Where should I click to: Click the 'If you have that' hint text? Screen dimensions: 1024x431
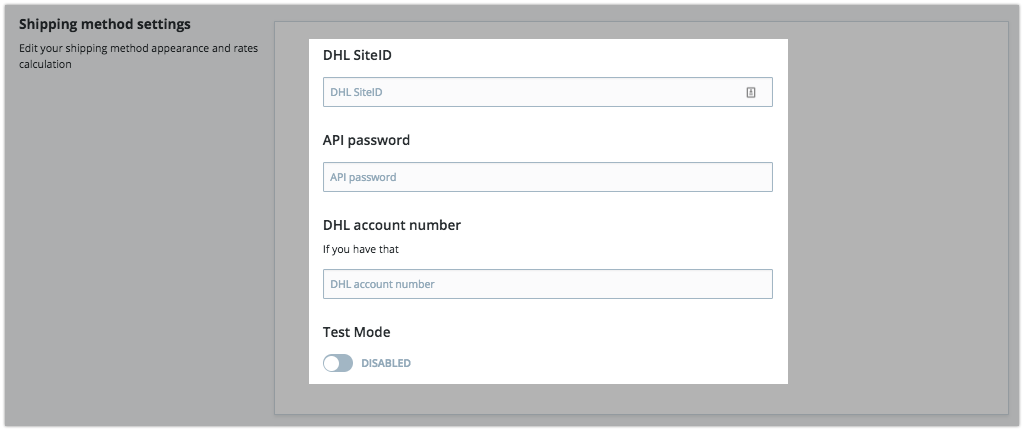[360, 249]
